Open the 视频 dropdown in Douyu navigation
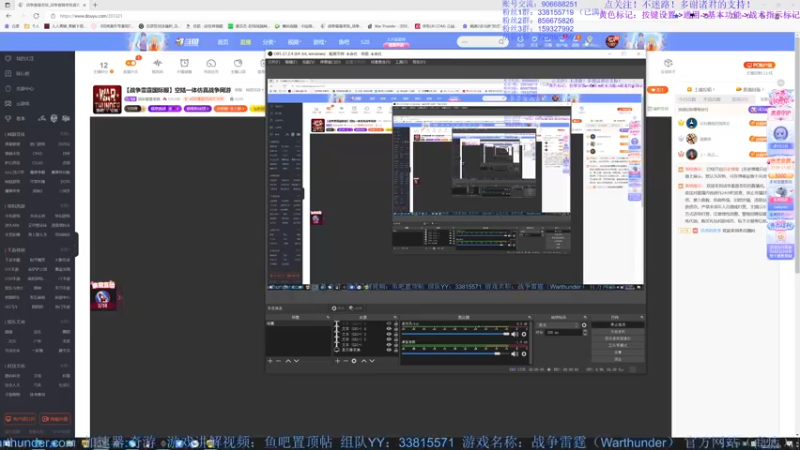The width and height of the screenshot is (800, 450). pyautogui.click(x=294, y=42)
